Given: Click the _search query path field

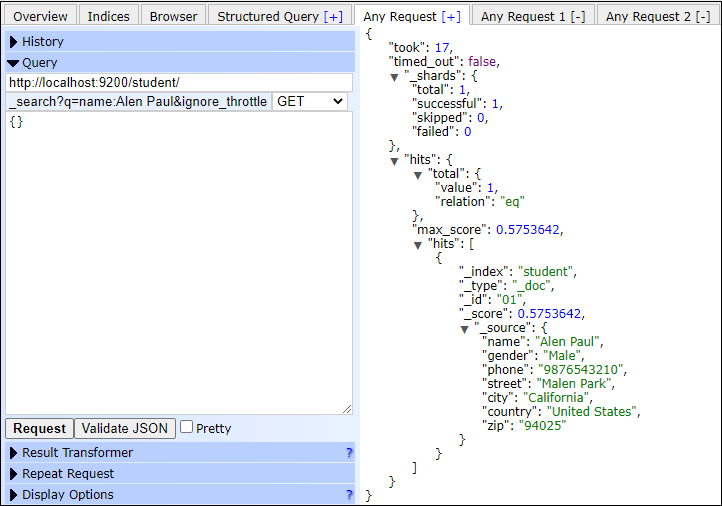Looking at the screenshot, I should point(138,101).
